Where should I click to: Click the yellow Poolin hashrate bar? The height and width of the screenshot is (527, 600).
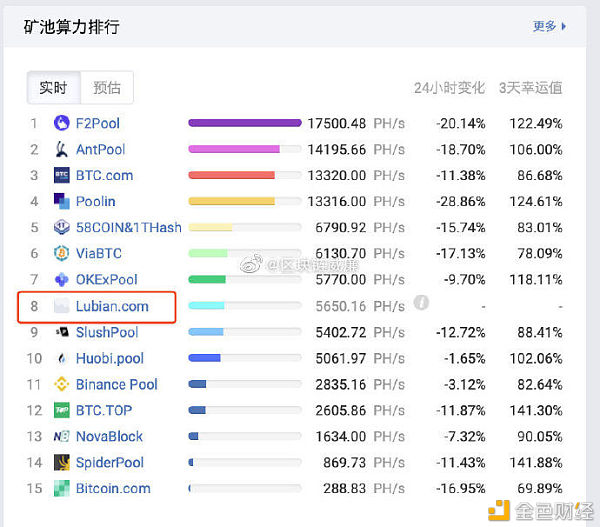click(232, 201)
